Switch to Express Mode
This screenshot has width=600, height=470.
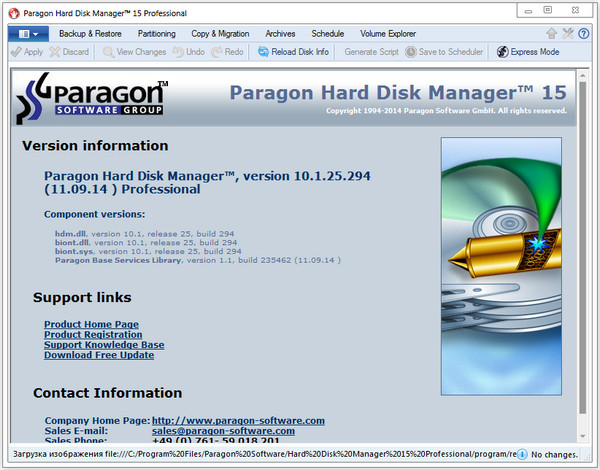[504, 52]
